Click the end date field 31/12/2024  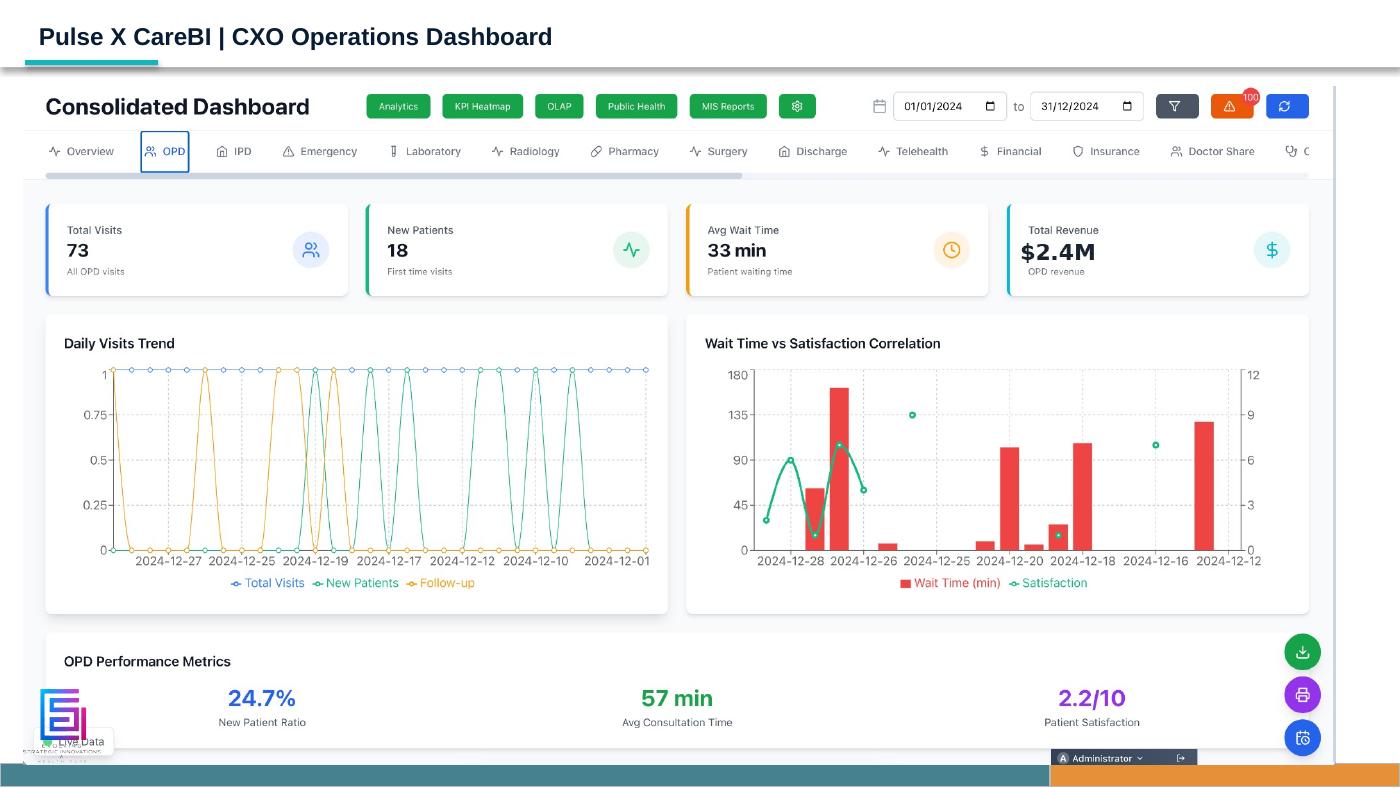tap(1086, 106)
